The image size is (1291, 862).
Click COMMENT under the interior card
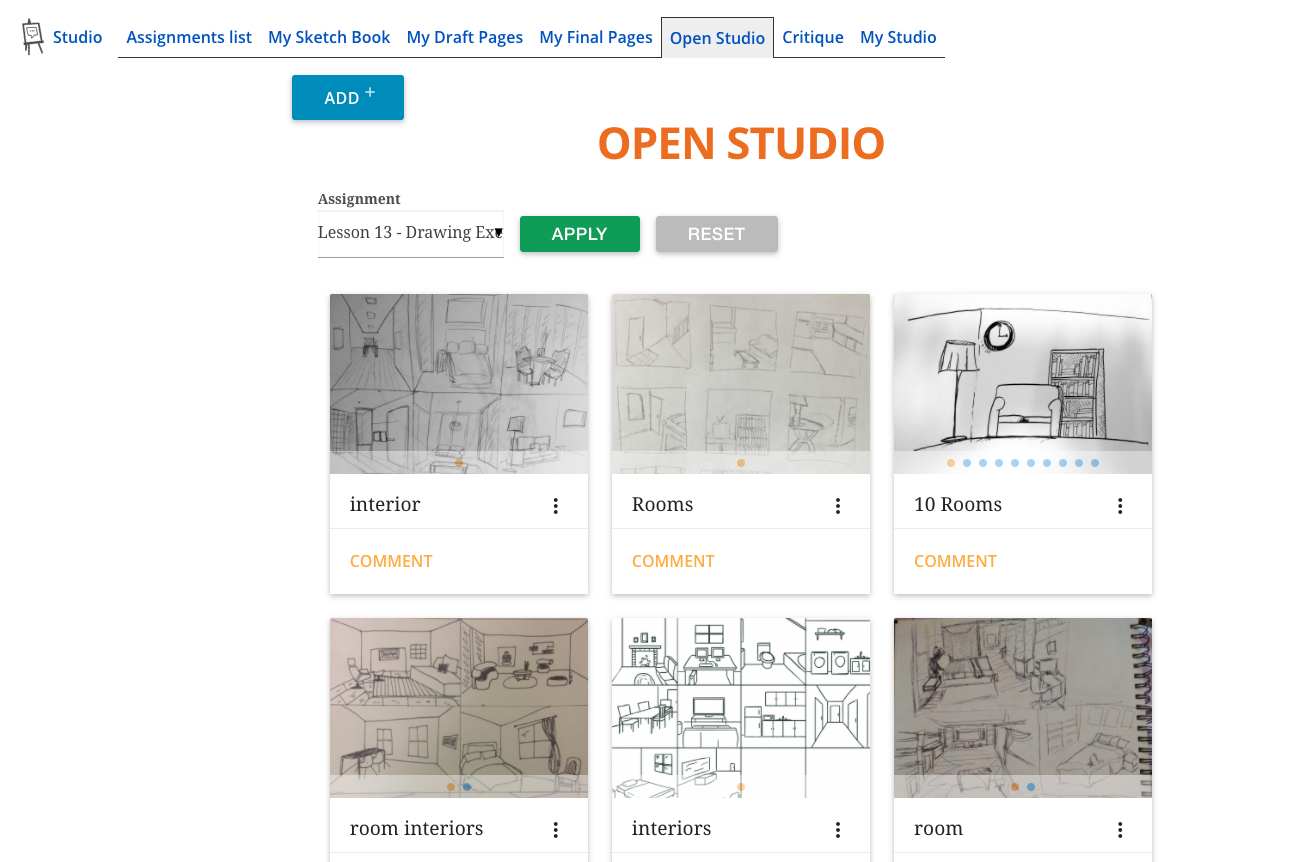pyautogui.click(x=391, y=561)
